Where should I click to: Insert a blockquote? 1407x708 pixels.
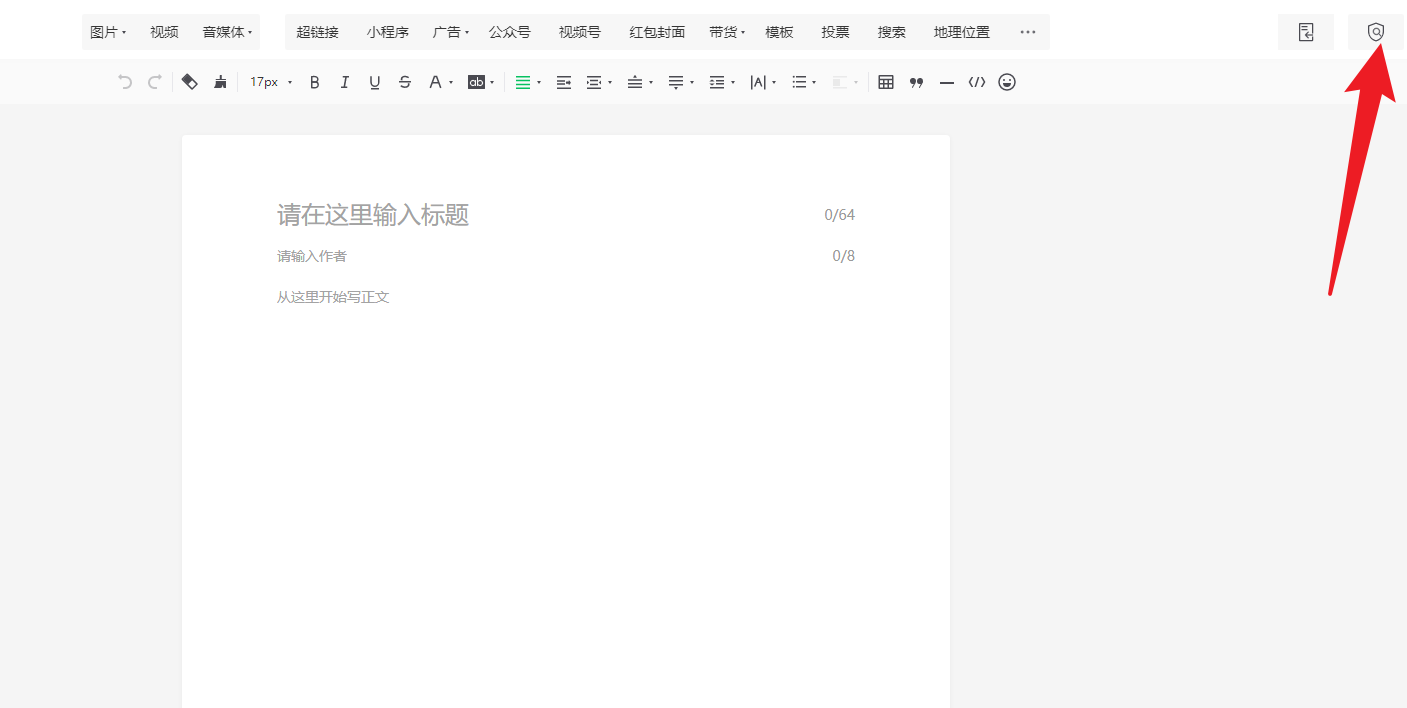pyautogui.click(x=916, y=82)
